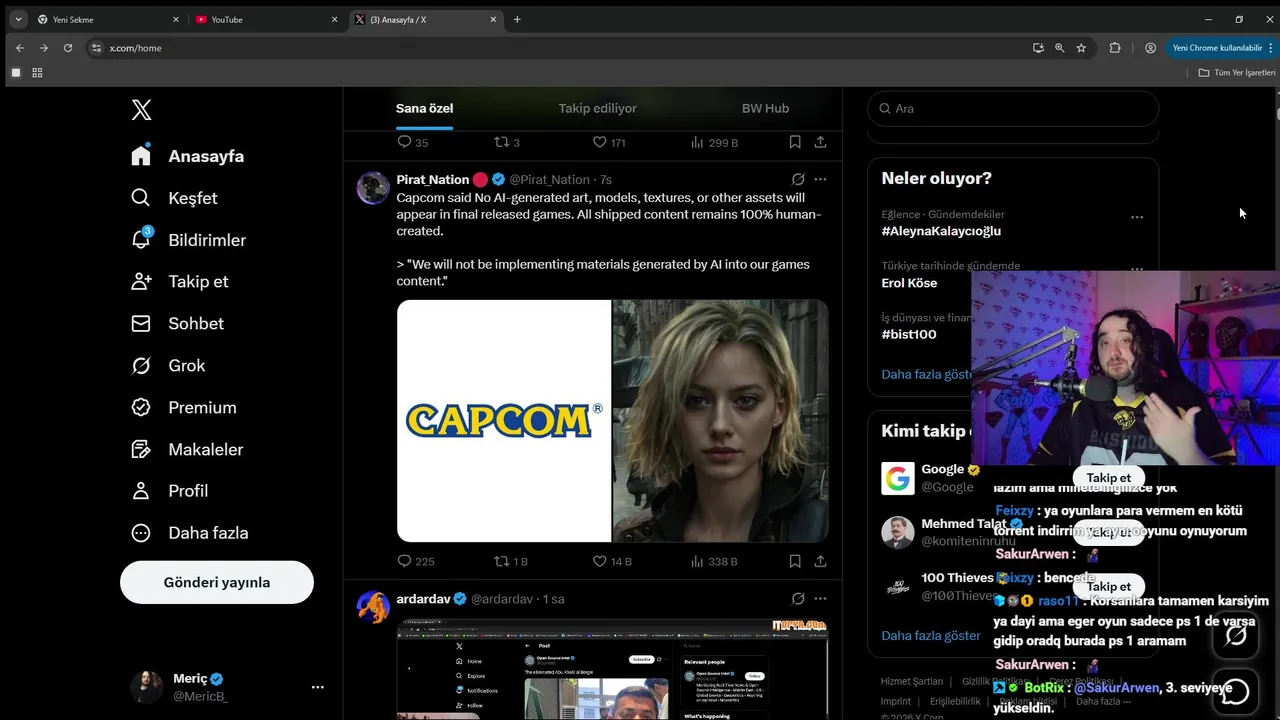Go back in Chrome
The height and width of the screenshot is (720, 1280).
pyautogui.click(x=19, y=47)
